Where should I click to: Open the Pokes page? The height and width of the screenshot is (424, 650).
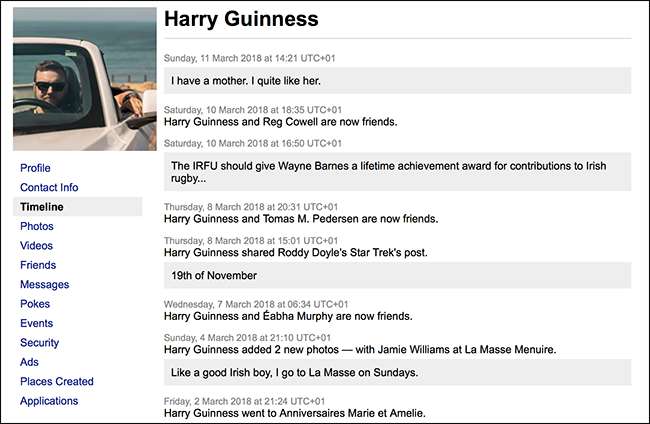point(35,304)
